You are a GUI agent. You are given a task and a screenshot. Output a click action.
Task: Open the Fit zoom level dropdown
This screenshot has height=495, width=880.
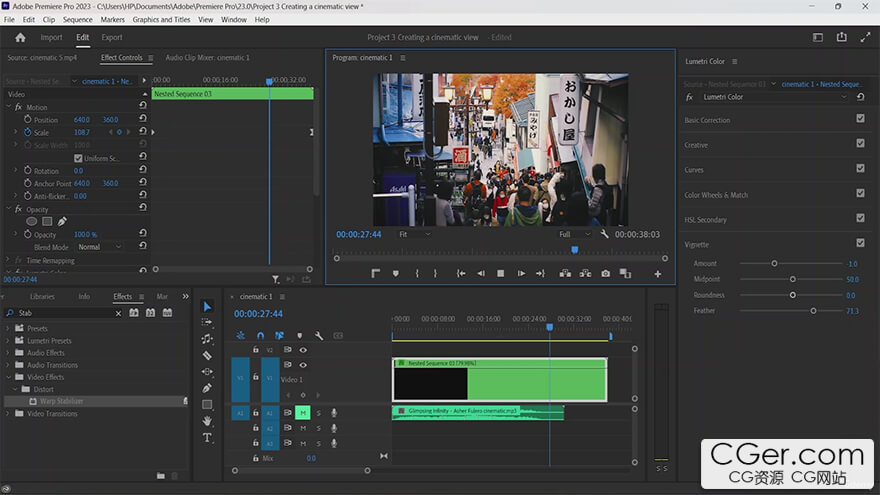tap(415, 234)
